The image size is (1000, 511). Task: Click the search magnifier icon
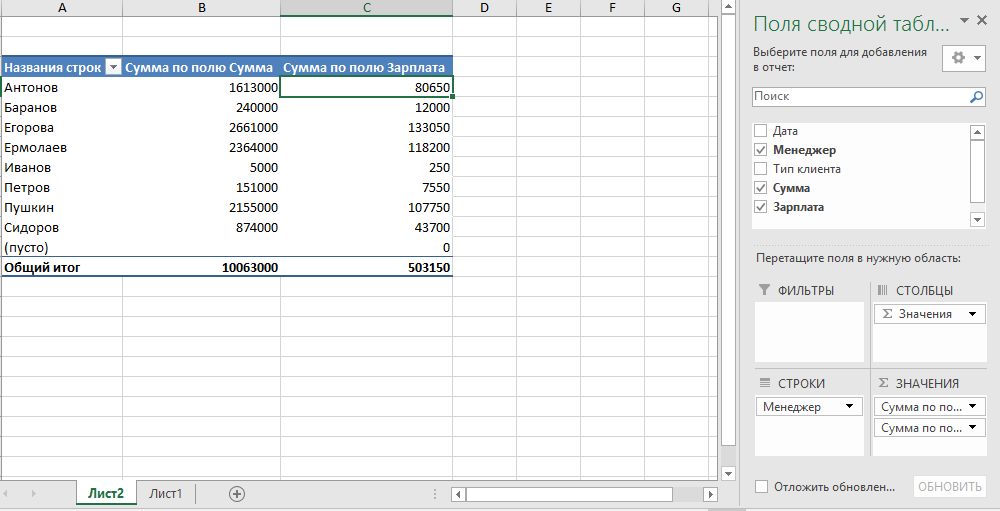click(977, 97)
